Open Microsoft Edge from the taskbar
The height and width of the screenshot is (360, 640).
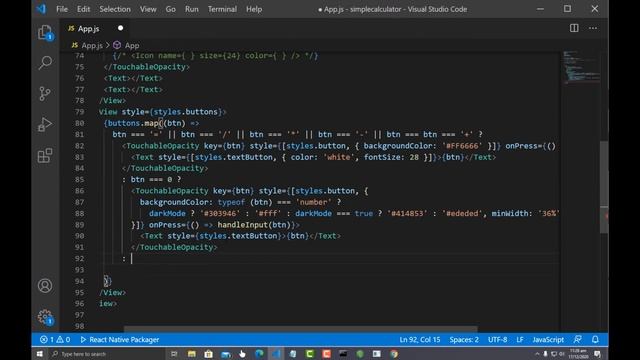pos(259,354)
